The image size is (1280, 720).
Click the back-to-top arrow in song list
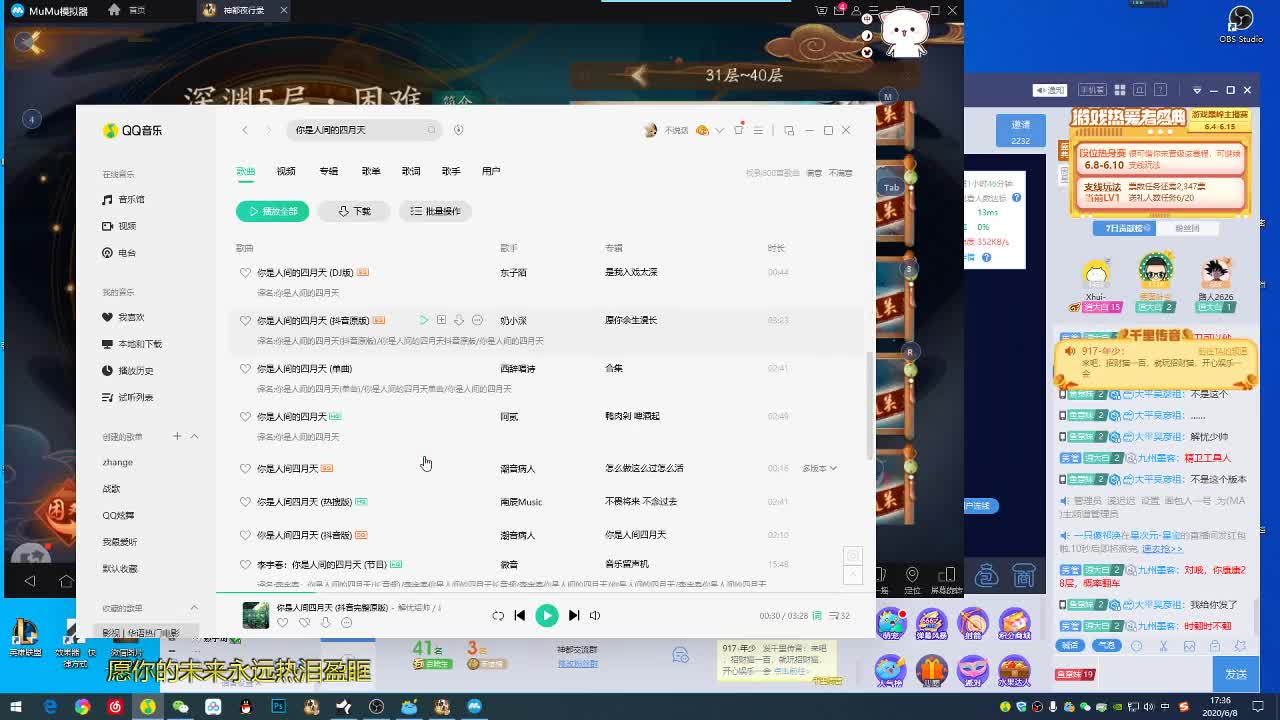pyautogui.click(x=853, y=574)
